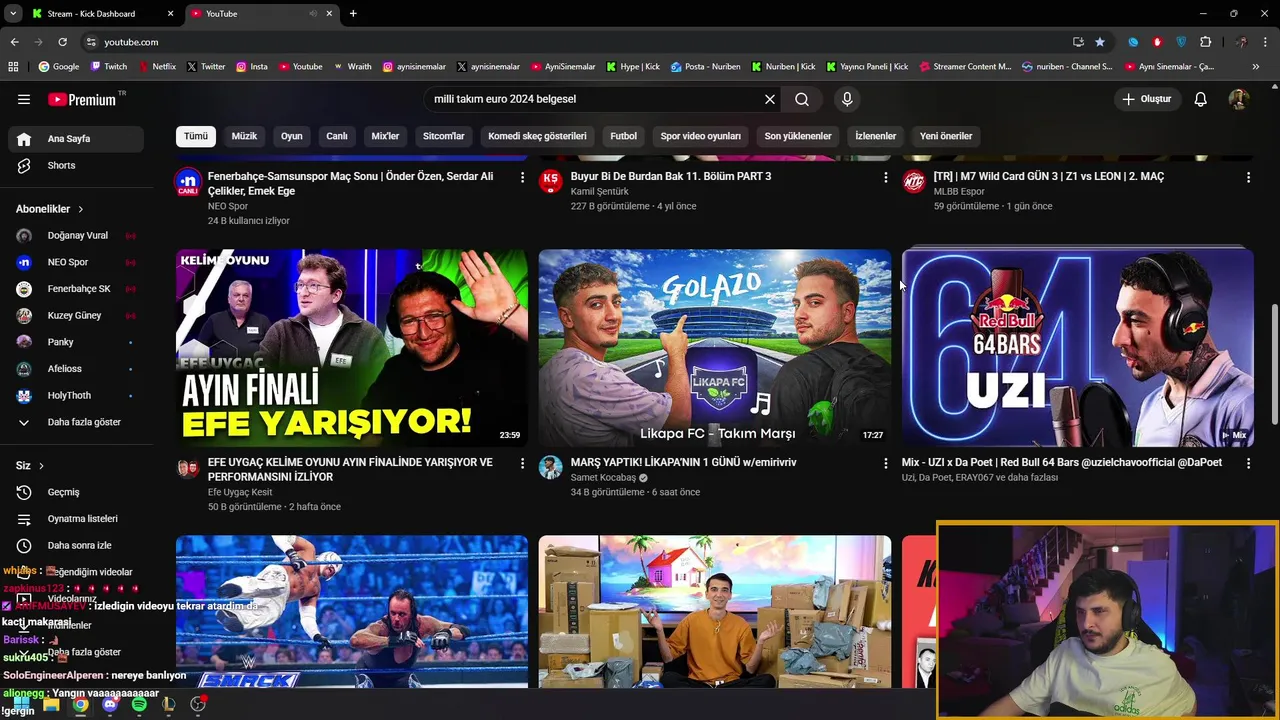Select Komedi skeç gösterileri chip
This screenshot has height=720, width=1280.
tap(537, 136)
